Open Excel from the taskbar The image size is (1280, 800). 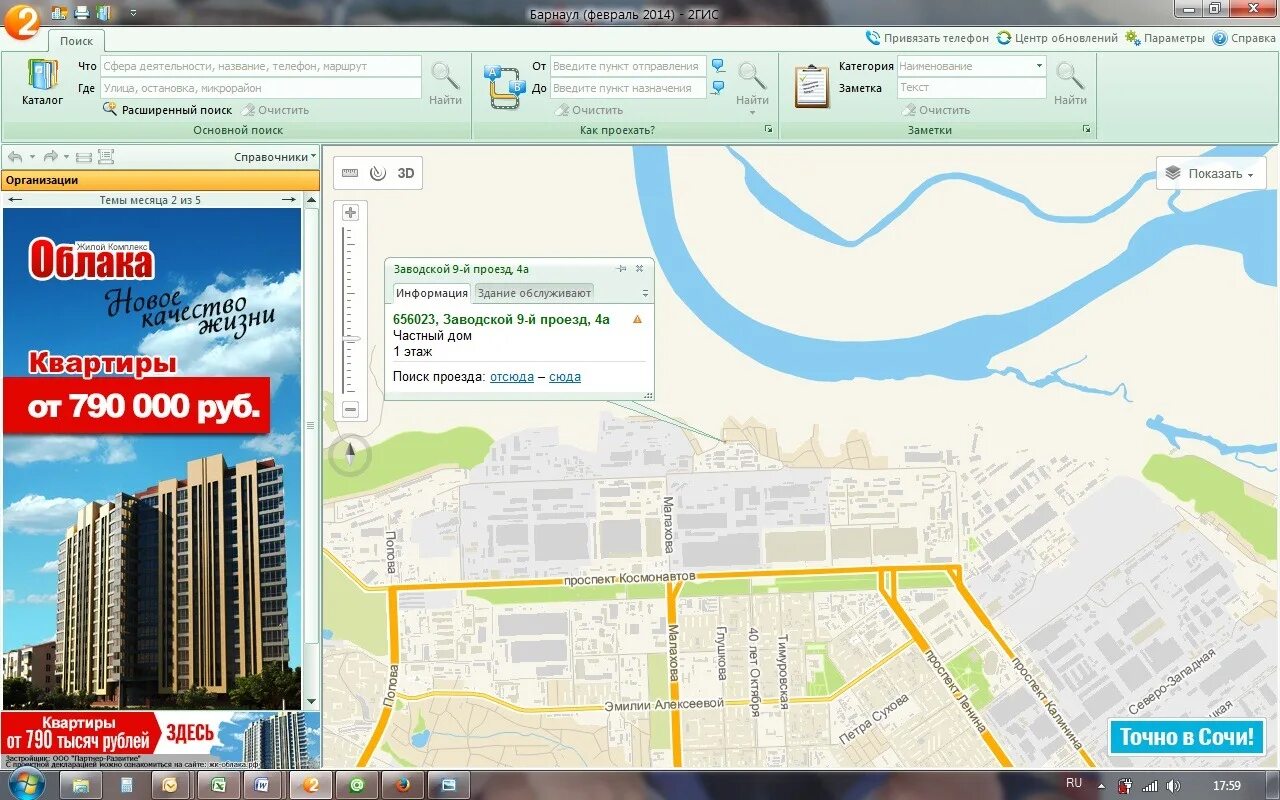tap(219, 785)
